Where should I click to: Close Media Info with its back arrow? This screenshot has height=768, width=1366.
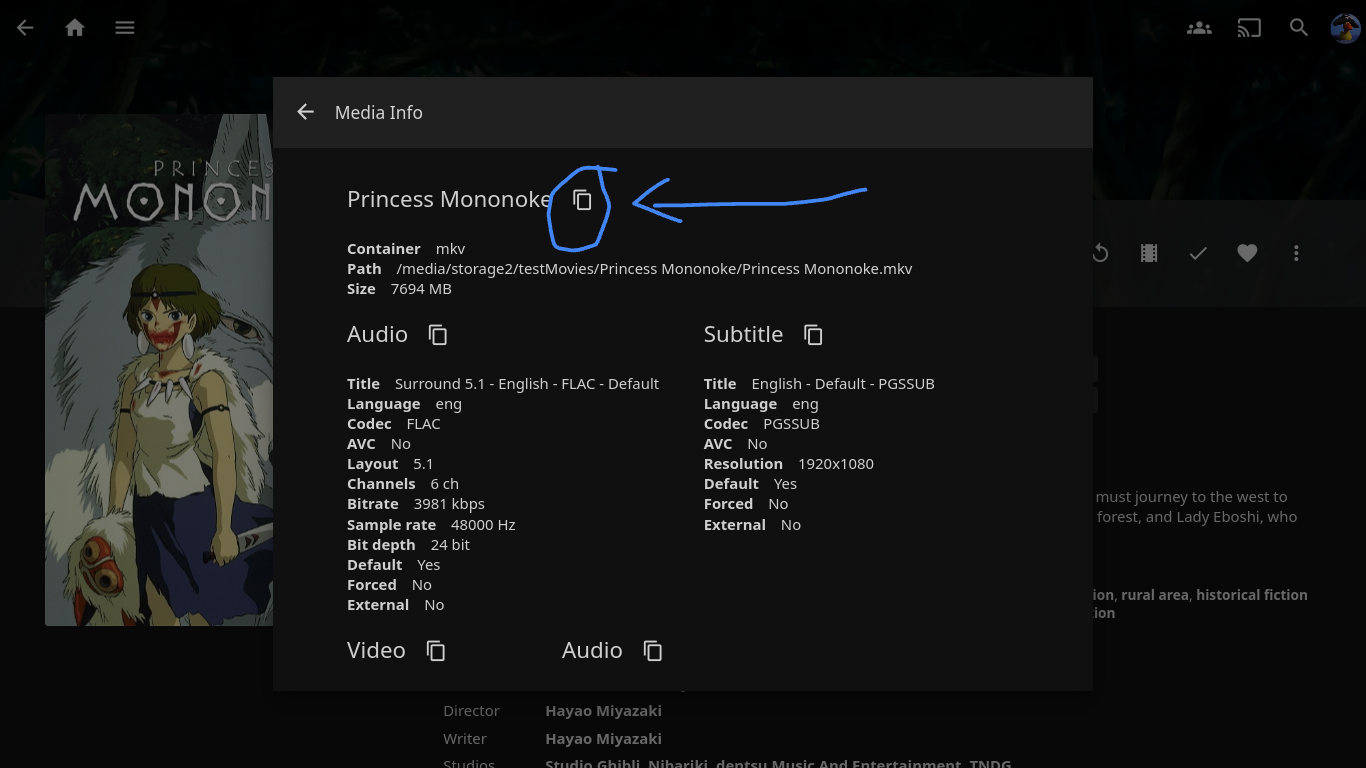pyautogui.click(x=306, y=112)
